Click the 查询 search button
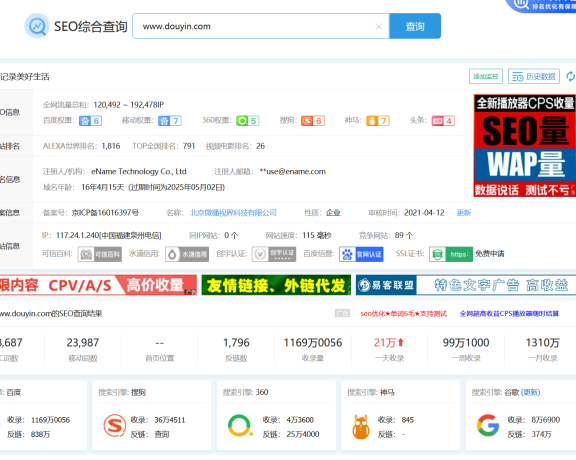This screenshot has width=576, height=460. tap(415, 26)
